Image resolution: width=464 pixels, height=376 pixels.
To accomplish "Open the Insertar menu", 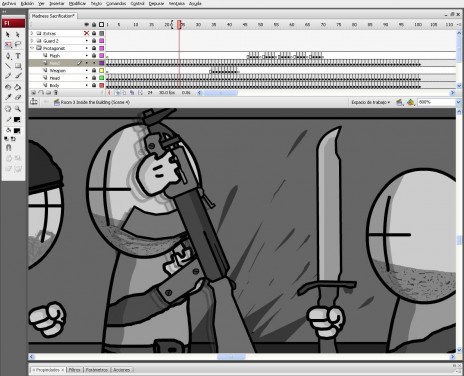I will tap(57, 4).
